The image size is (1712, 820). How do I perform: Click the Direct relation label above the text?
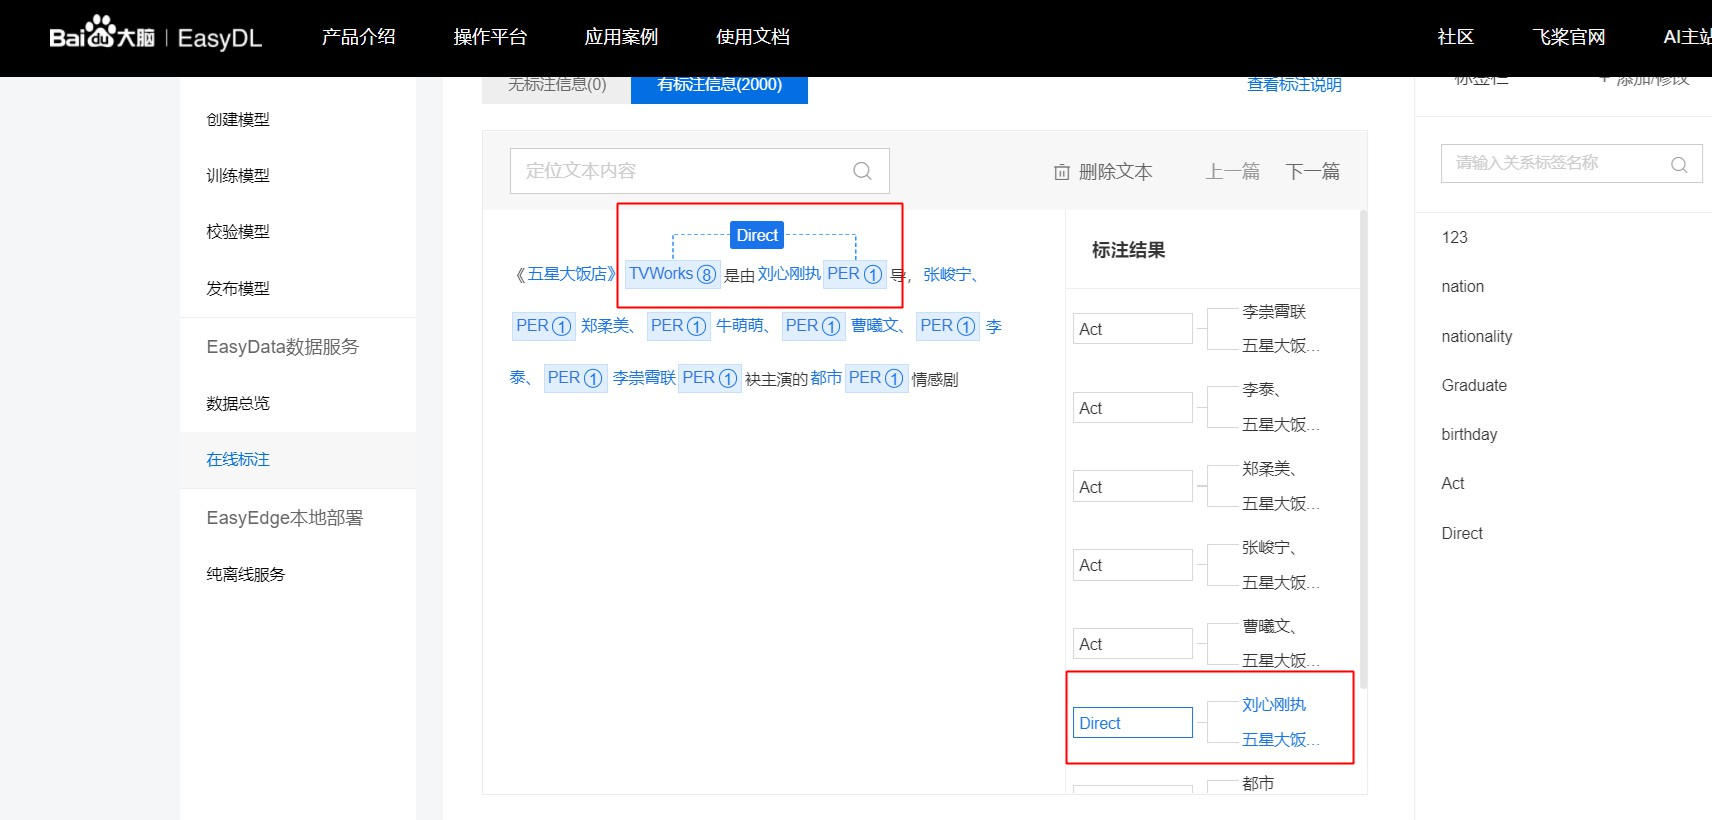point(757,235)
